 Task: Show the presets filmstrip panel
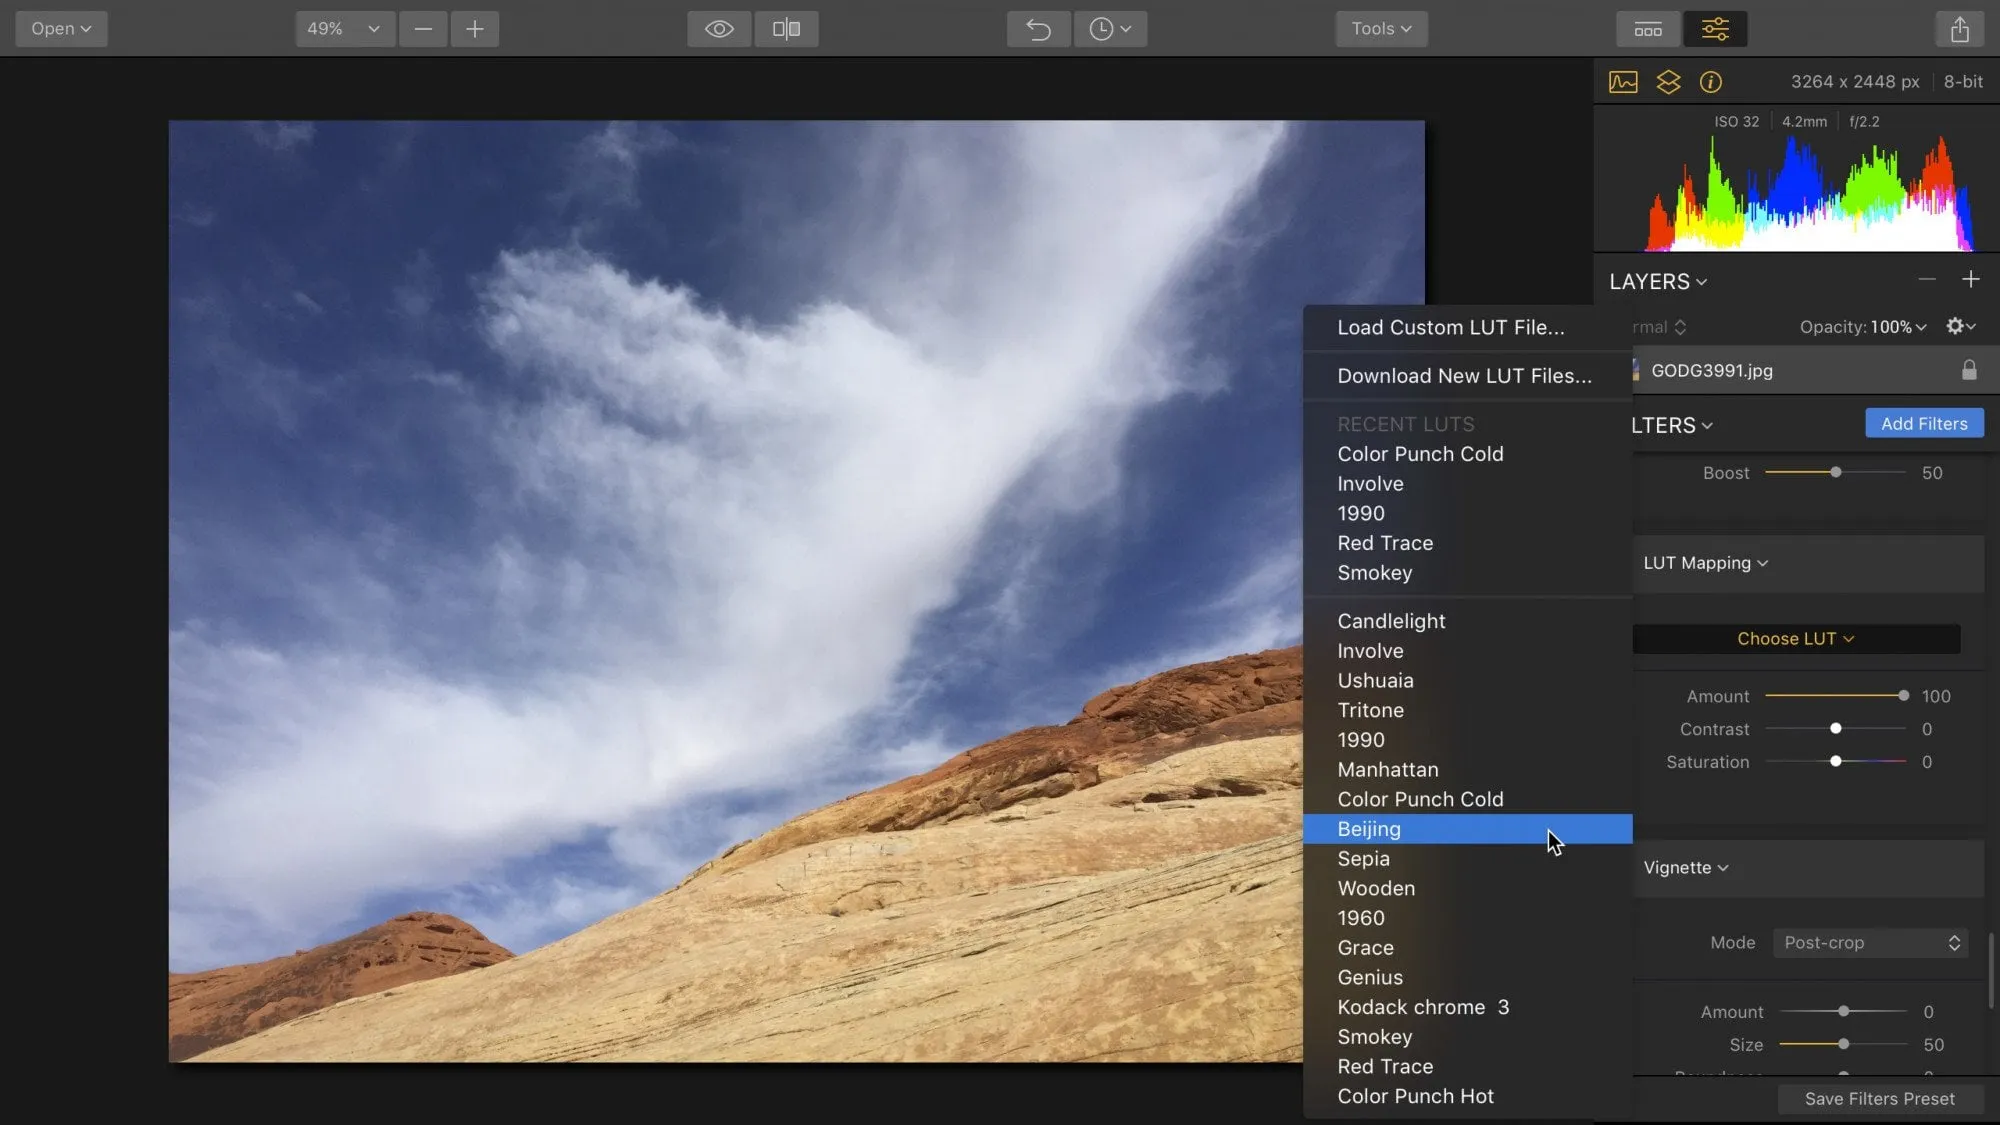(x=1648, y=29)
